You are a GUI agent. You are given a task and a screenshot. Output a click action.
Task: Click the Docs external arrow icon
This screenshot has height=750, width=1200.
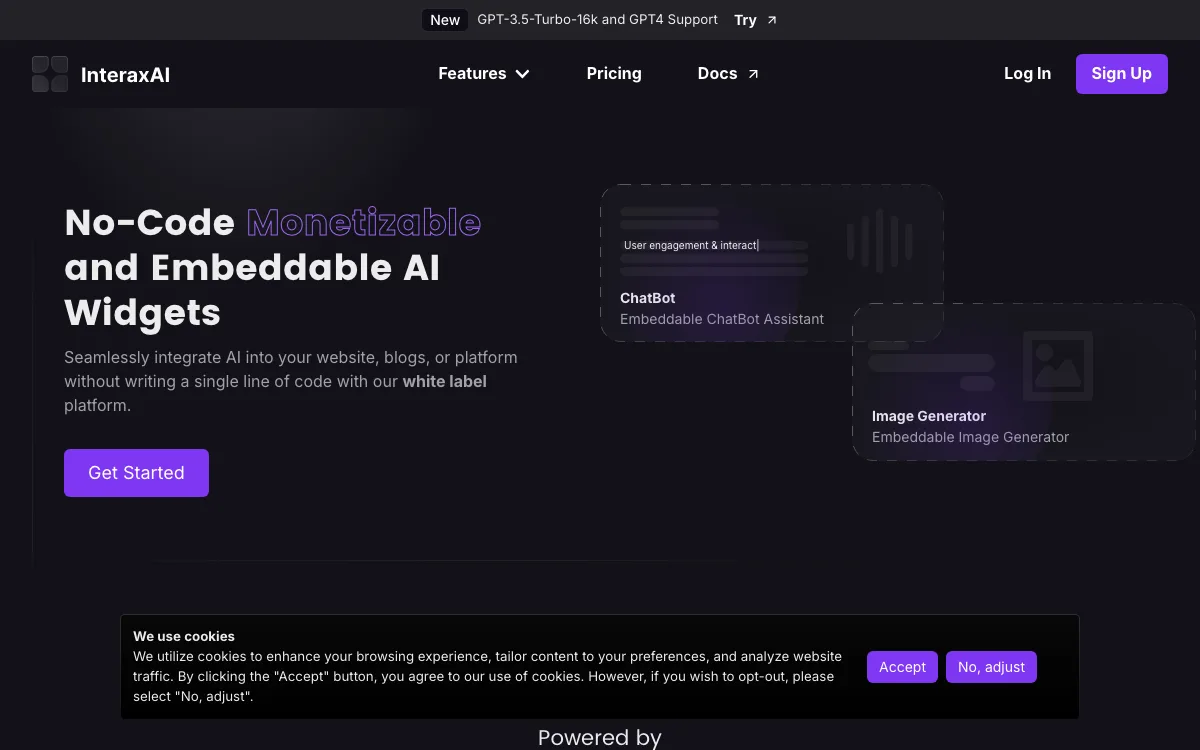click(753, 74)
